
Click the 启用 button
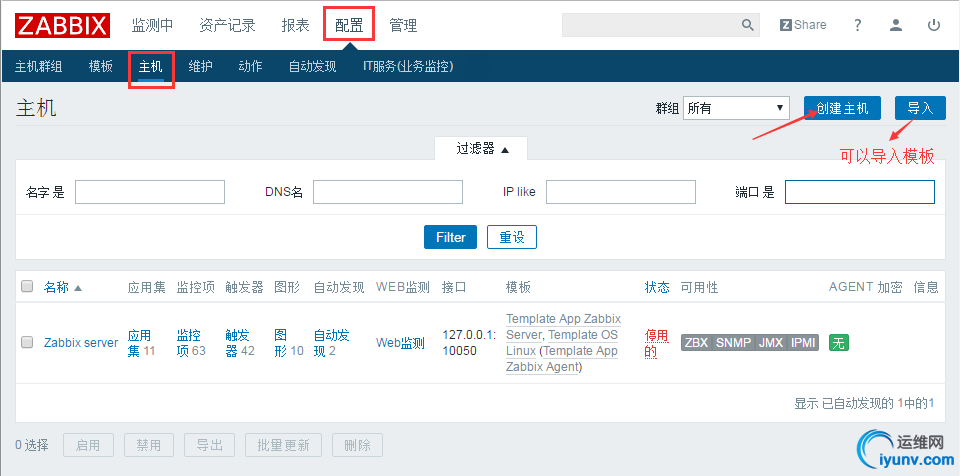tap(88, 445)
